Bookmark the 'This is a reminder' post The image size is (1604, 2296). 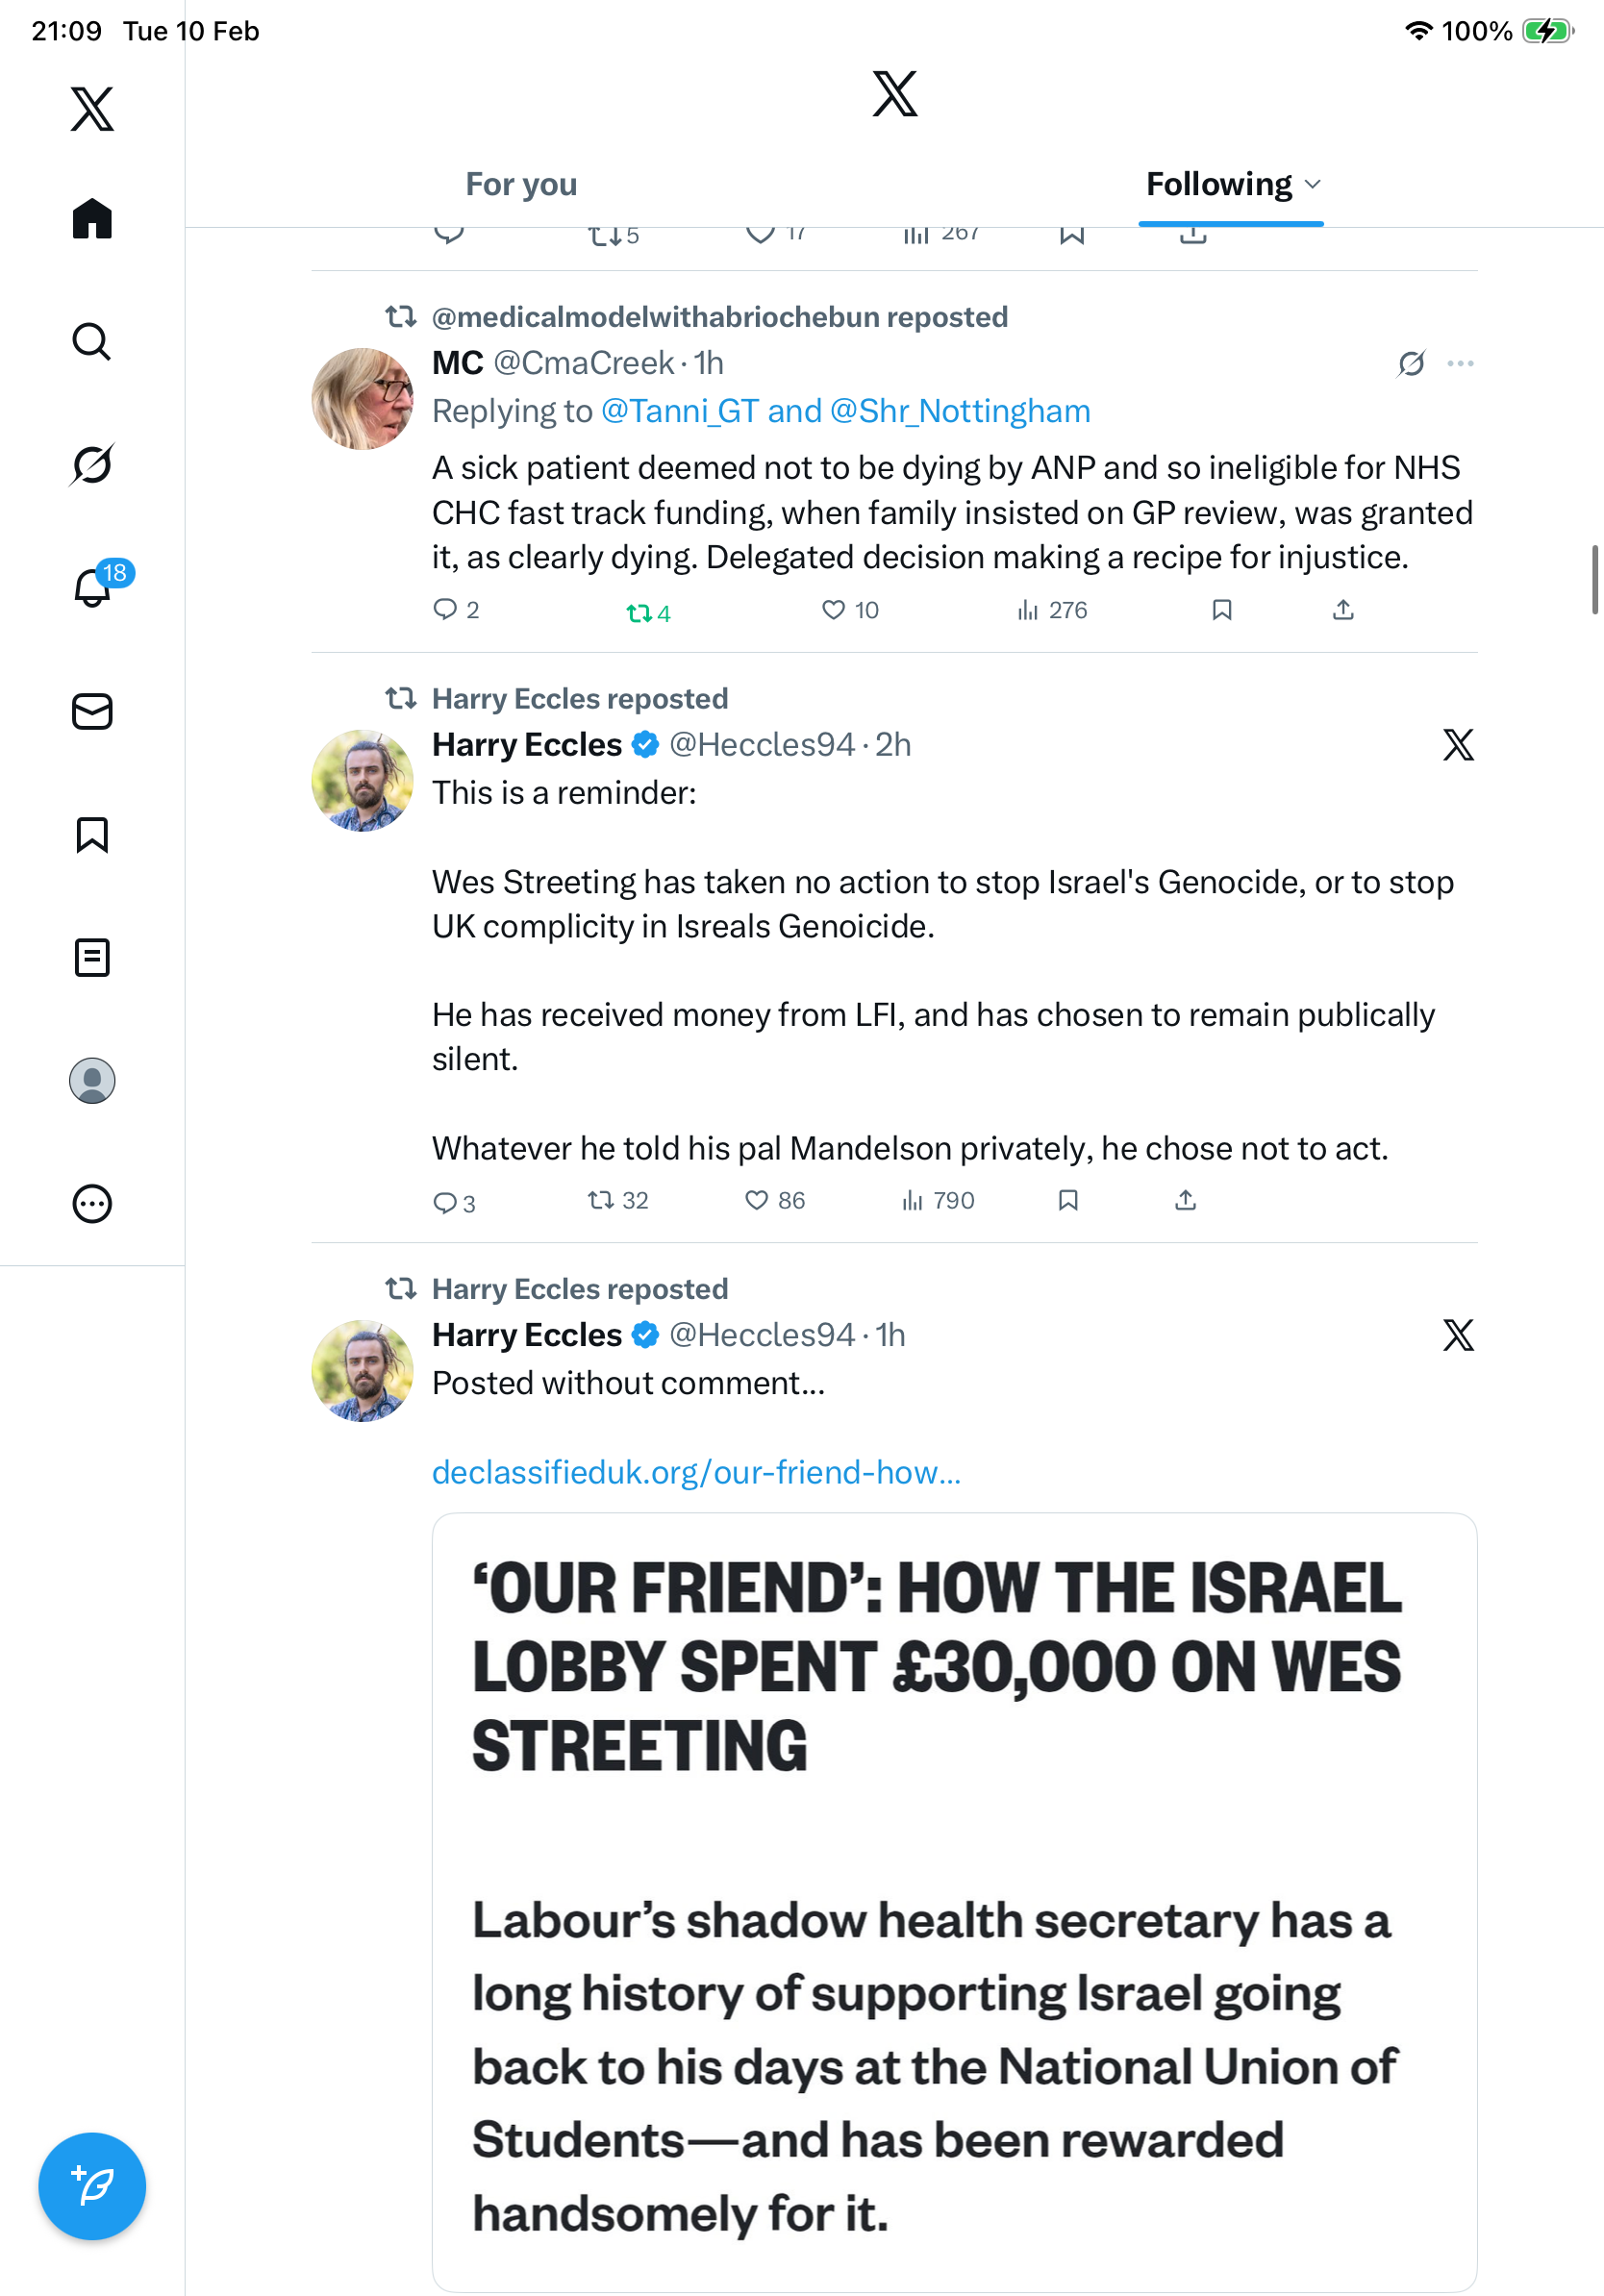pos(1068,1200)
